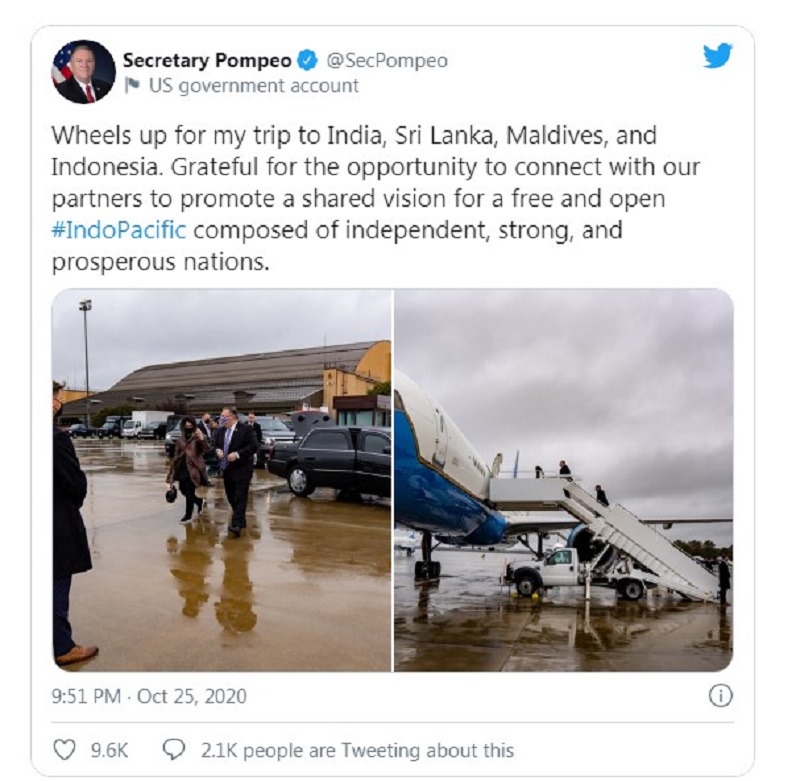The image size is (800, 781).
Task: Click the Oct 25, 2020 date
Action: pyautogui.click(x=192, y=696)
